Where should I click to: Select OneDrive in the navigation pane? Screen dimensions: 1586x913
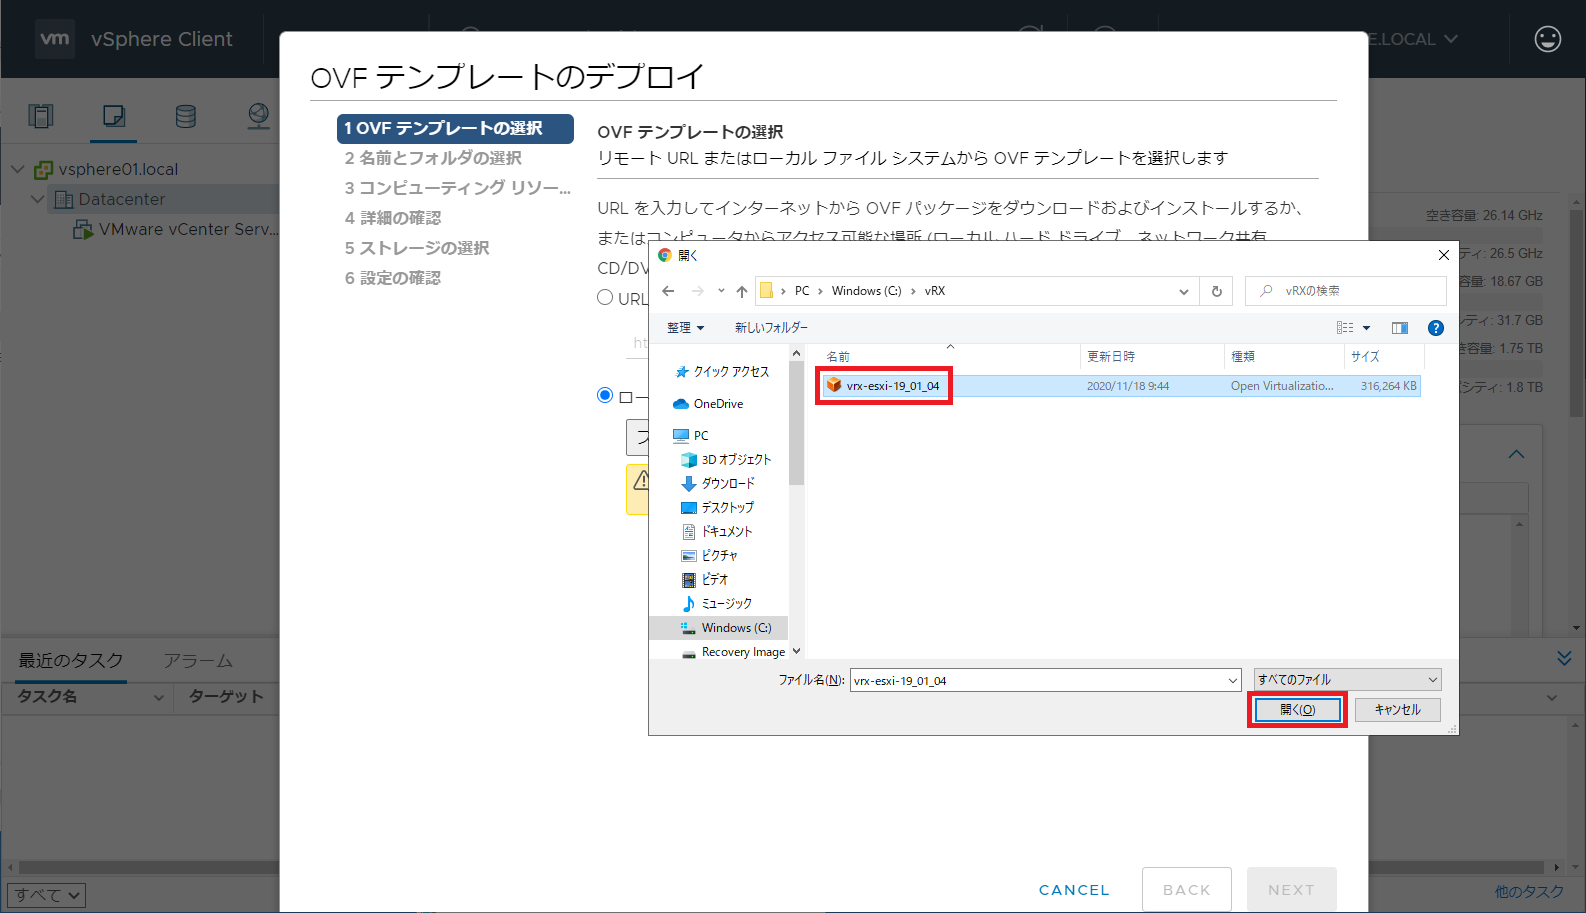pyautogui.click(x=708, y=404)
